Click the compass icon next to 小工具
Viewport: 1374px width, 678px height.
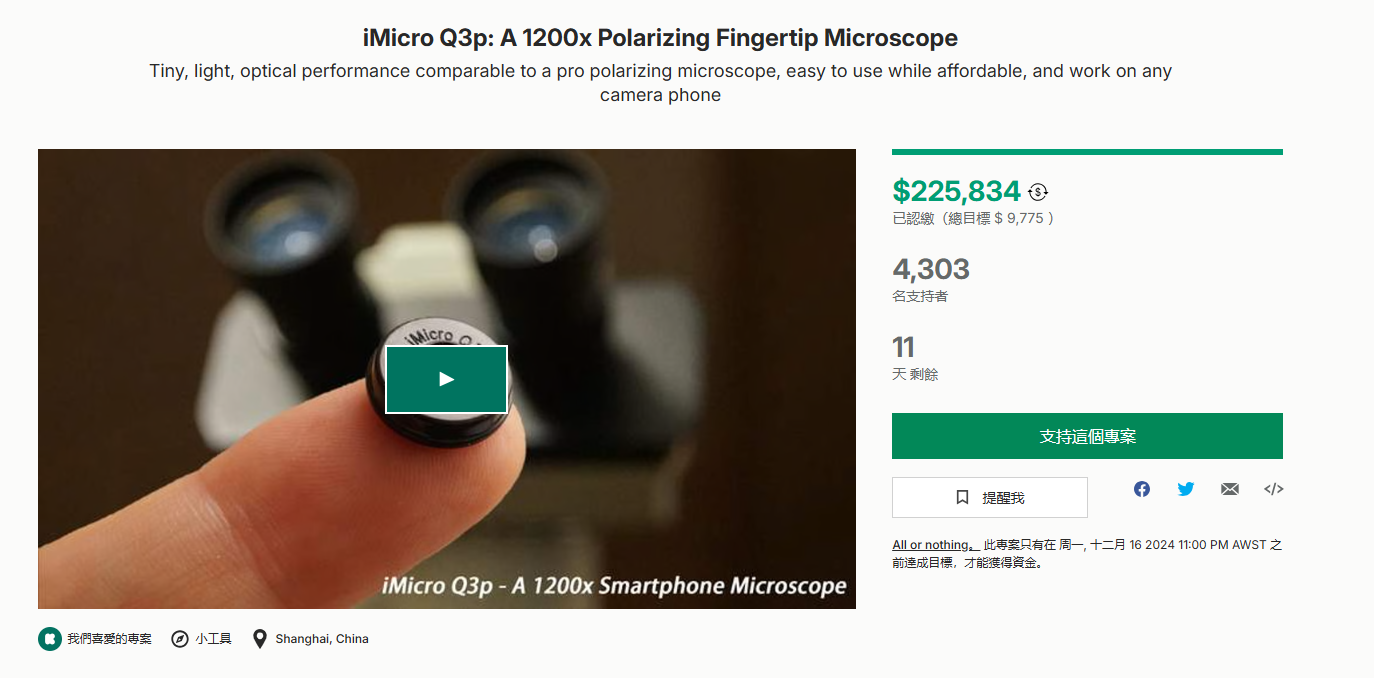point(180,639)
